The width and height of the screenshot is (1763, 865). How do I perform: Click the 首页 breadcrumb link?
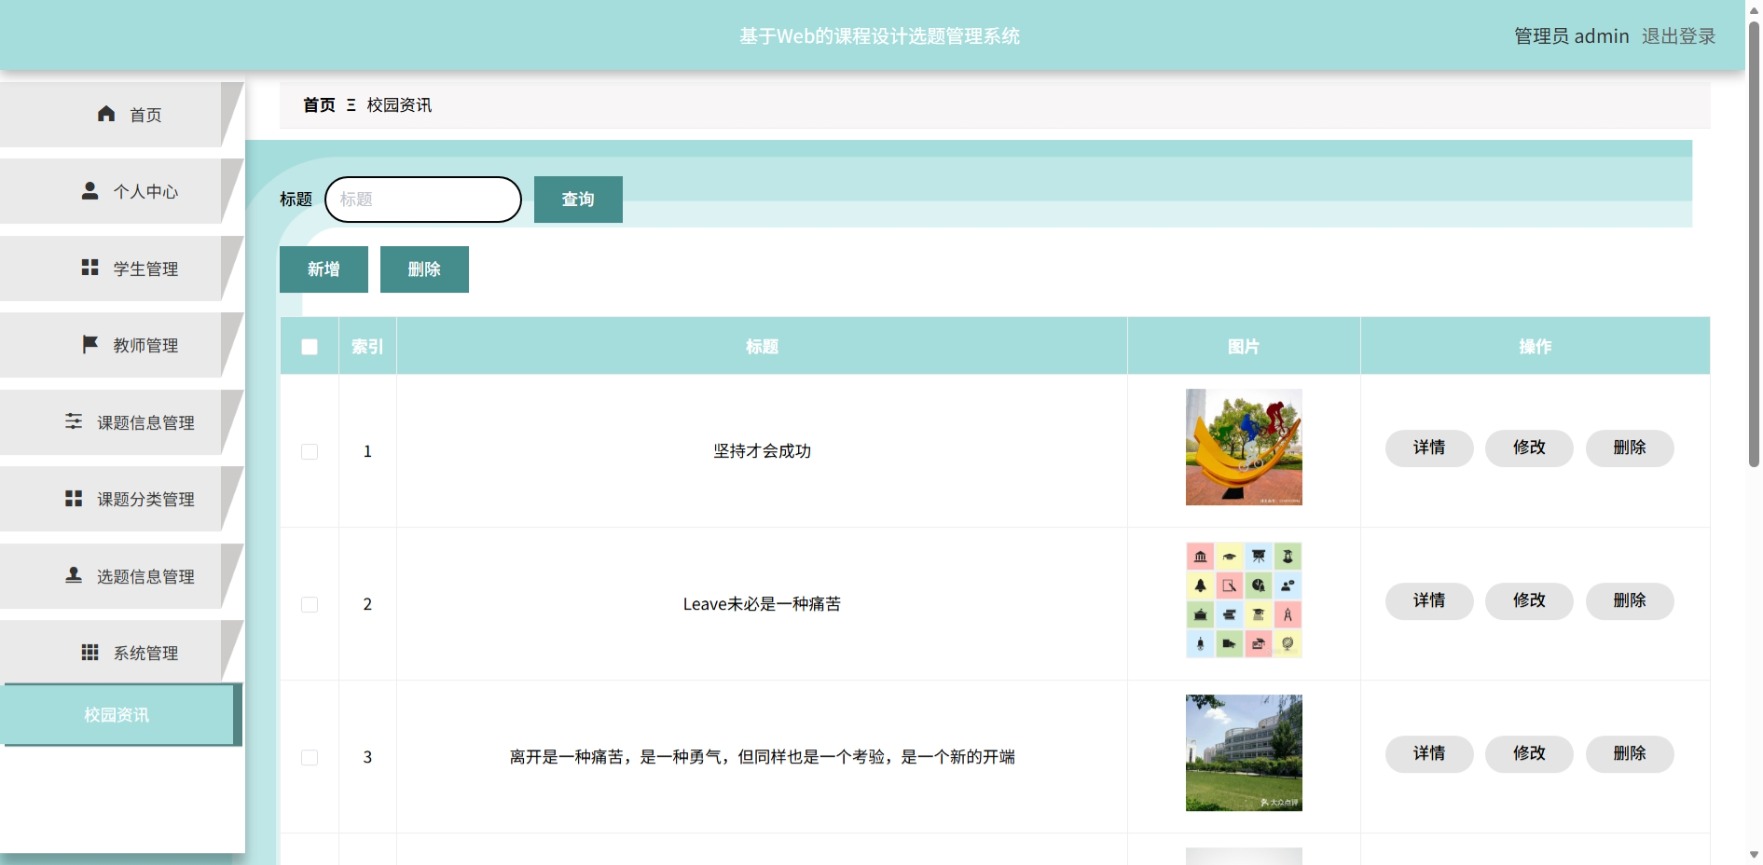pos(319,105)
